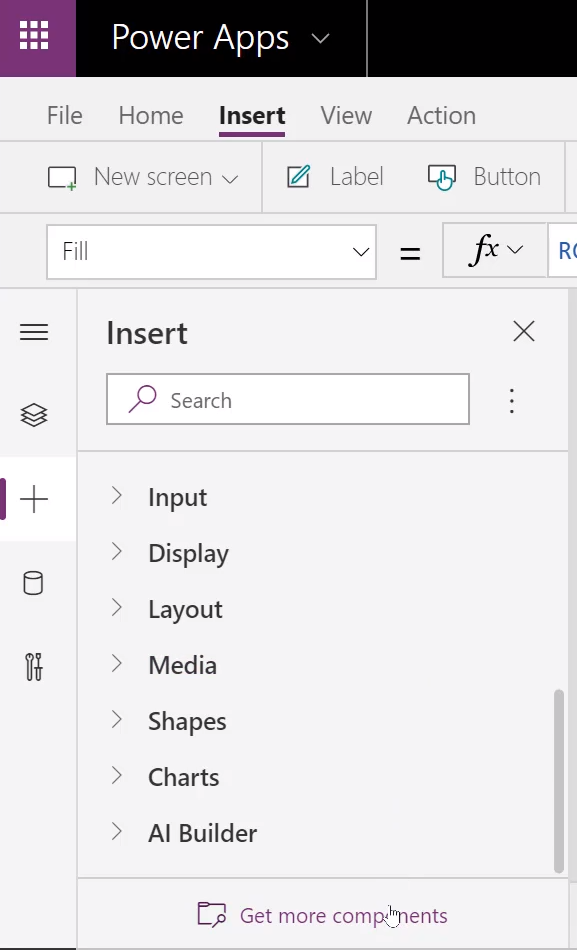Image resolution: width=577 pixels, height=950 pixels.
Task: Click the hamburger menu icon in sidebar
Action: pyautogui.click(x=34, y=332)
